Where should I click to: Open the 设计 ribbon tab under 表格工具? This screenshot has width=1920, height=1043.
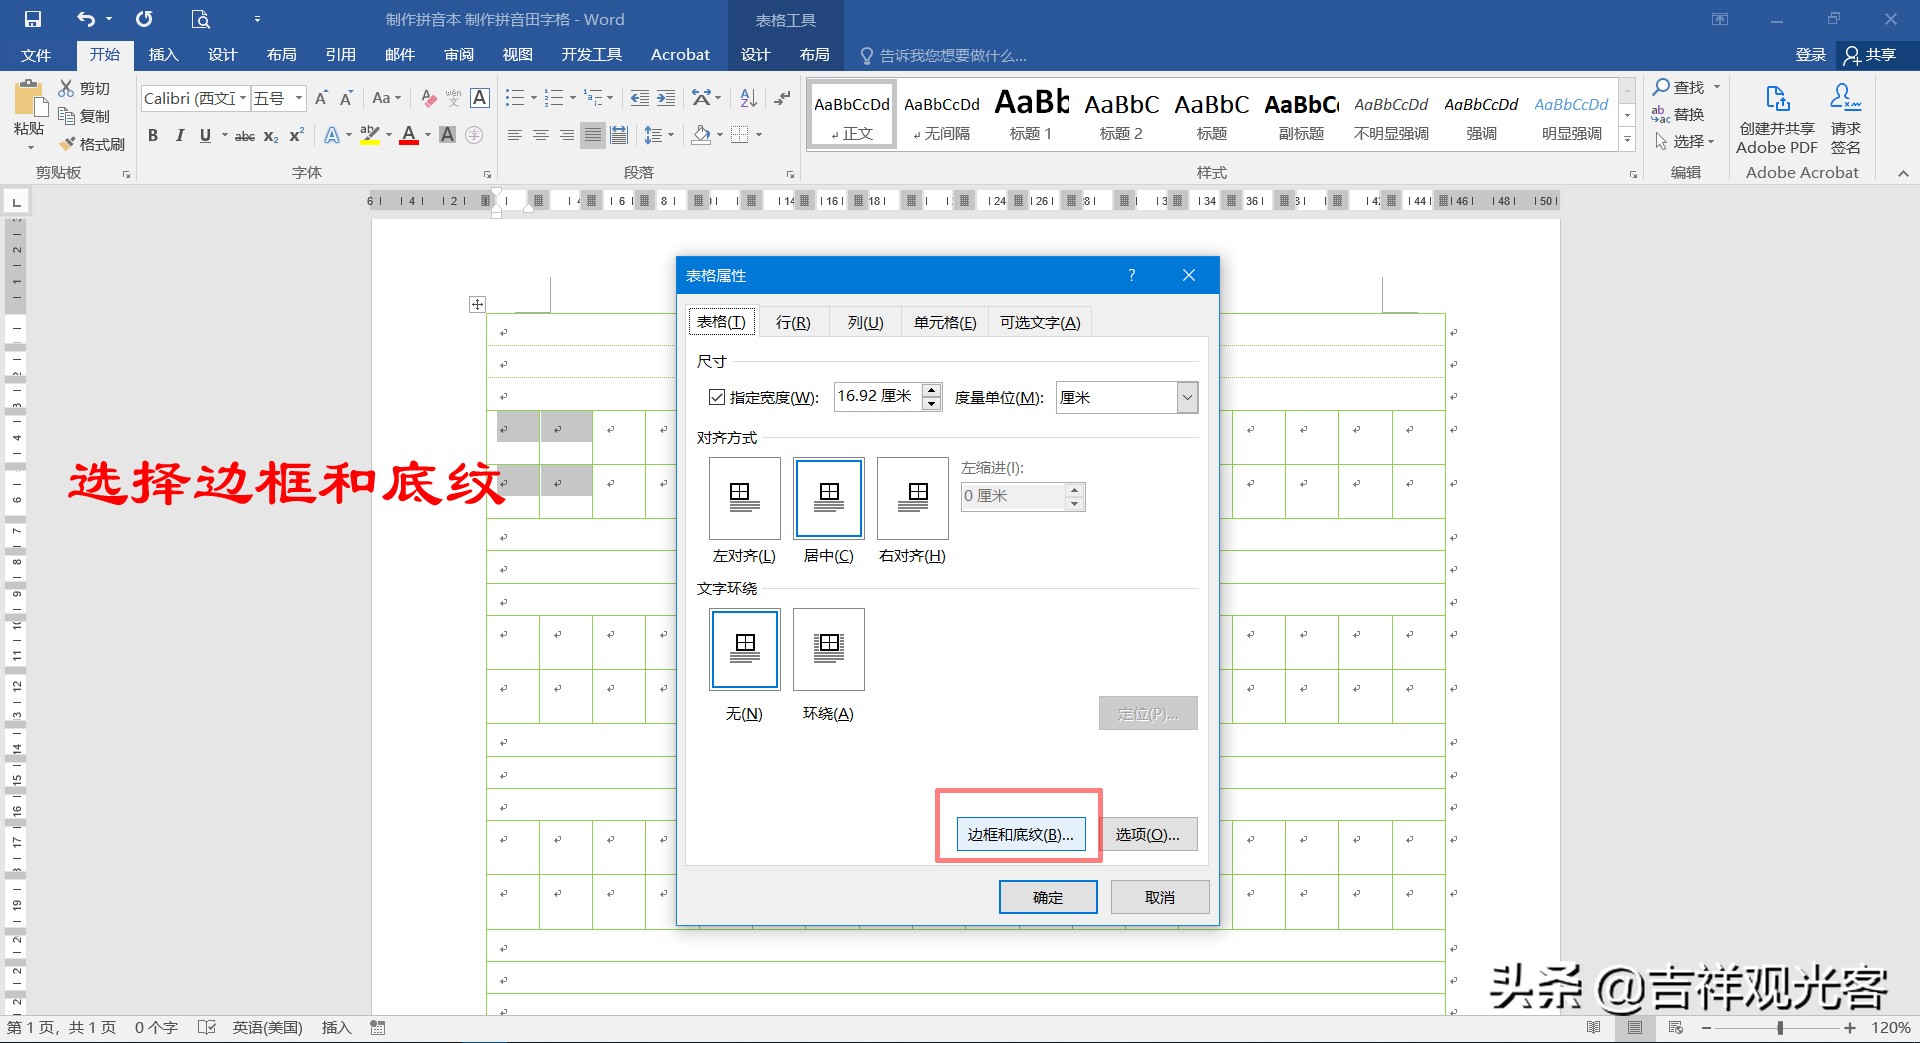tap(756, 55)
